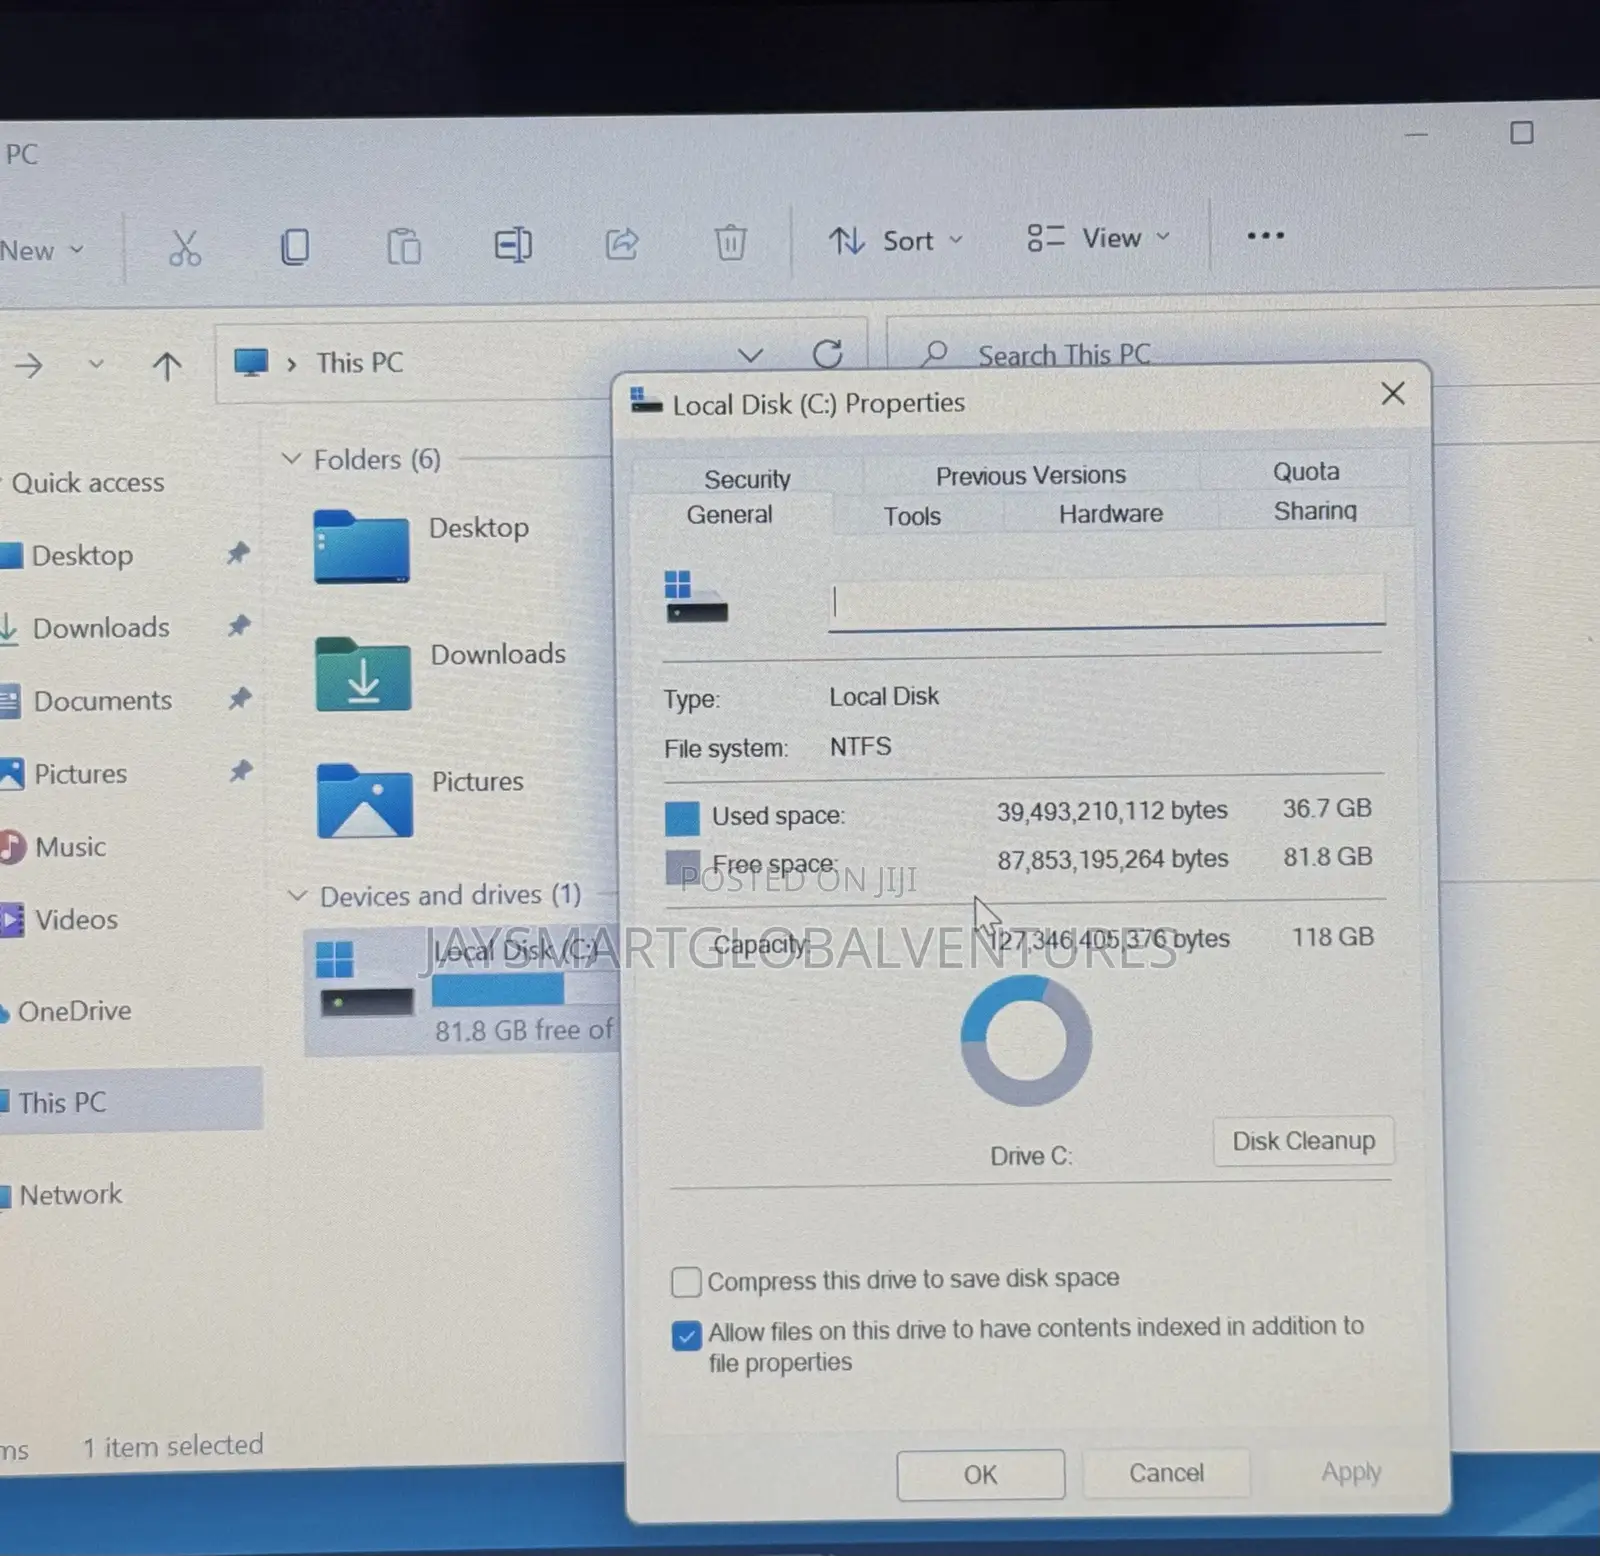The width and height of the screenshot is (1600, 1556).
Task: Go up one folder level arrow
Action: point(167,366)
